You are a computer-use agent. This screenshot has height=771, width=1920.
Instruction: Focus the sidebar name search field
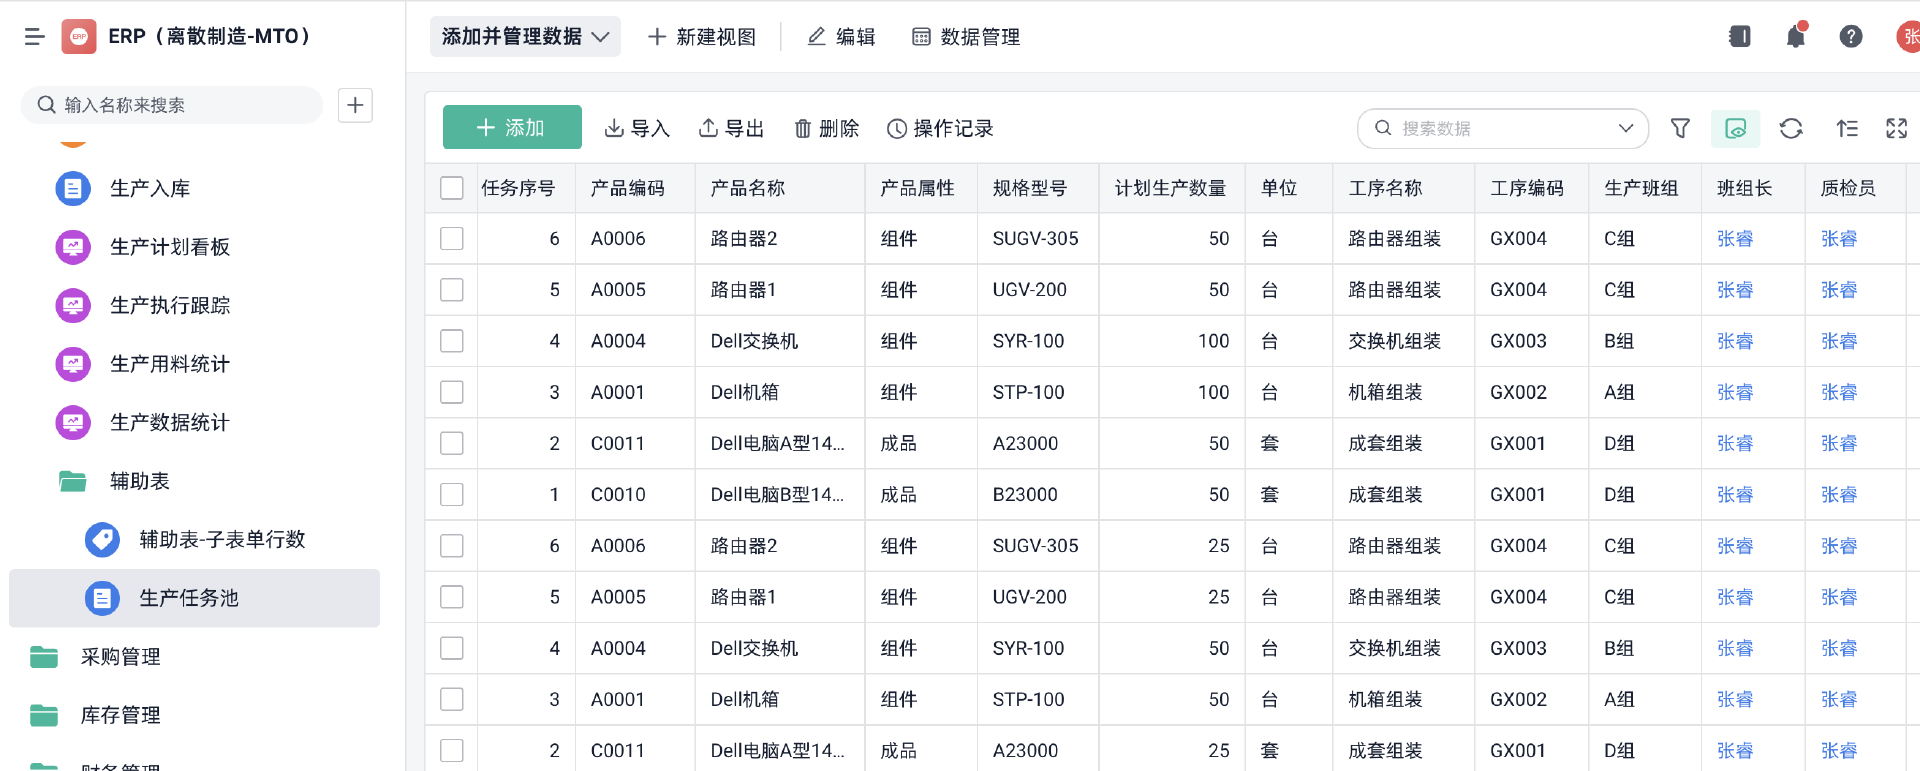point(172,105)
